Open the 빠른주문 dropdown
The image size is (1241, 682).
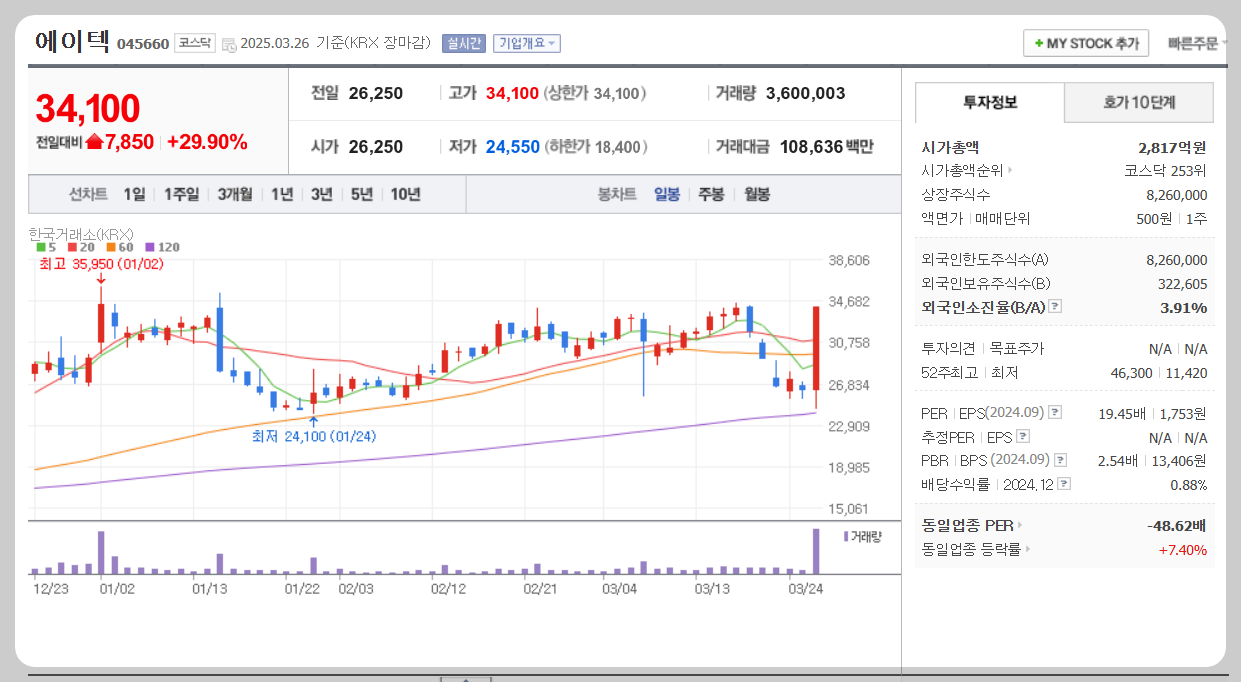(1198, 43)
